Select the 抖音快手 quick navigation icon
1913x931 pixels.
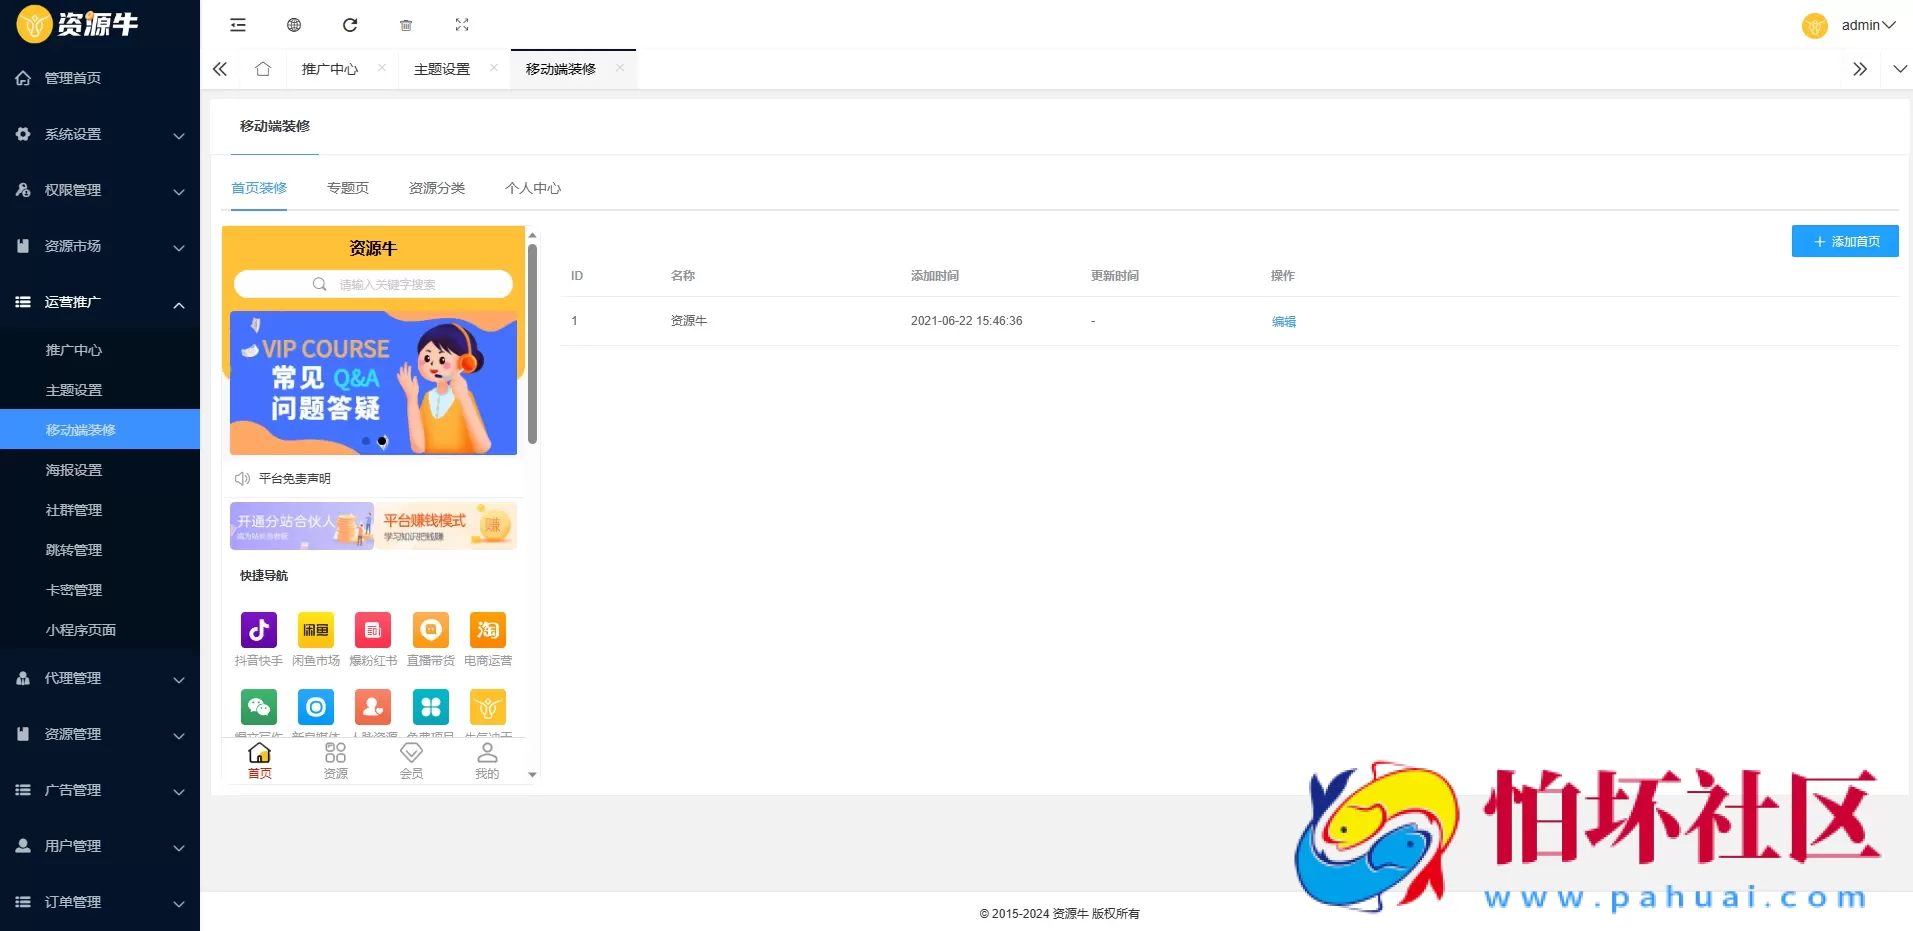258,630
